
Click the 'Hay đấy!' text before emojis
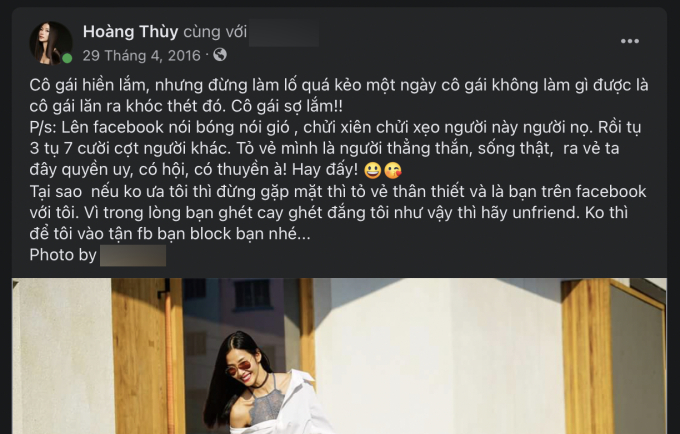(325, 170)
